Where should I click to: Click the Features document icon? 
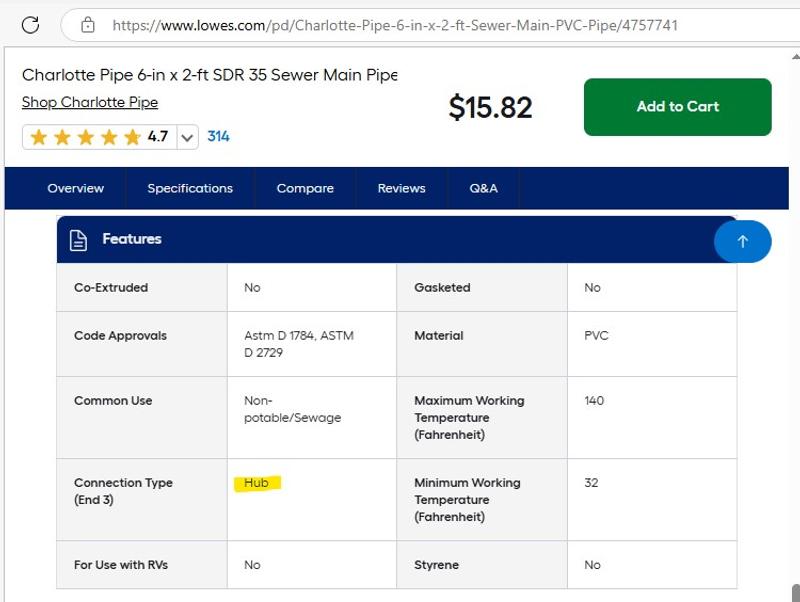tap(78, 240)
